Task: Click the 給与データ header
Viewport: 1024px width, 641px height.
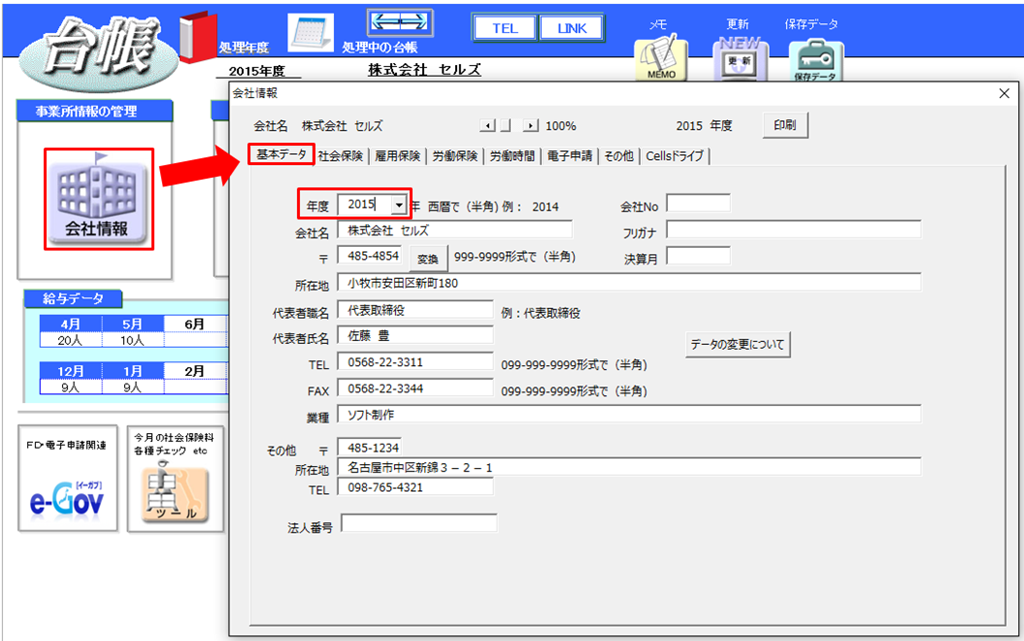Action: coord(73,299)
